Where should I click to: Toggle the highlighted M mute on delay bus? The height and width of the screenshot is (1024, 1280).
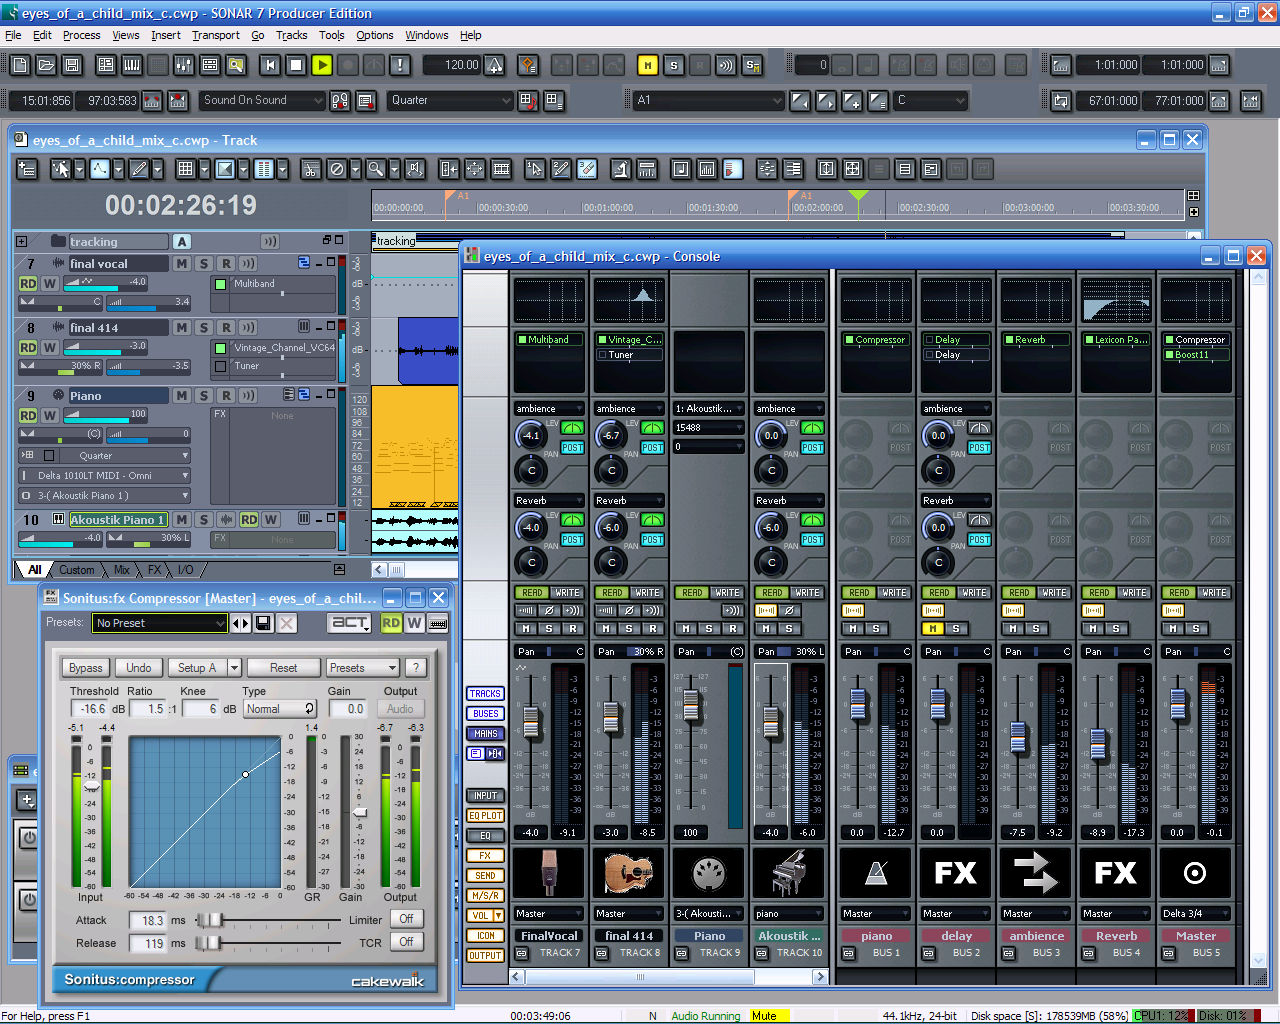[932, 629]
